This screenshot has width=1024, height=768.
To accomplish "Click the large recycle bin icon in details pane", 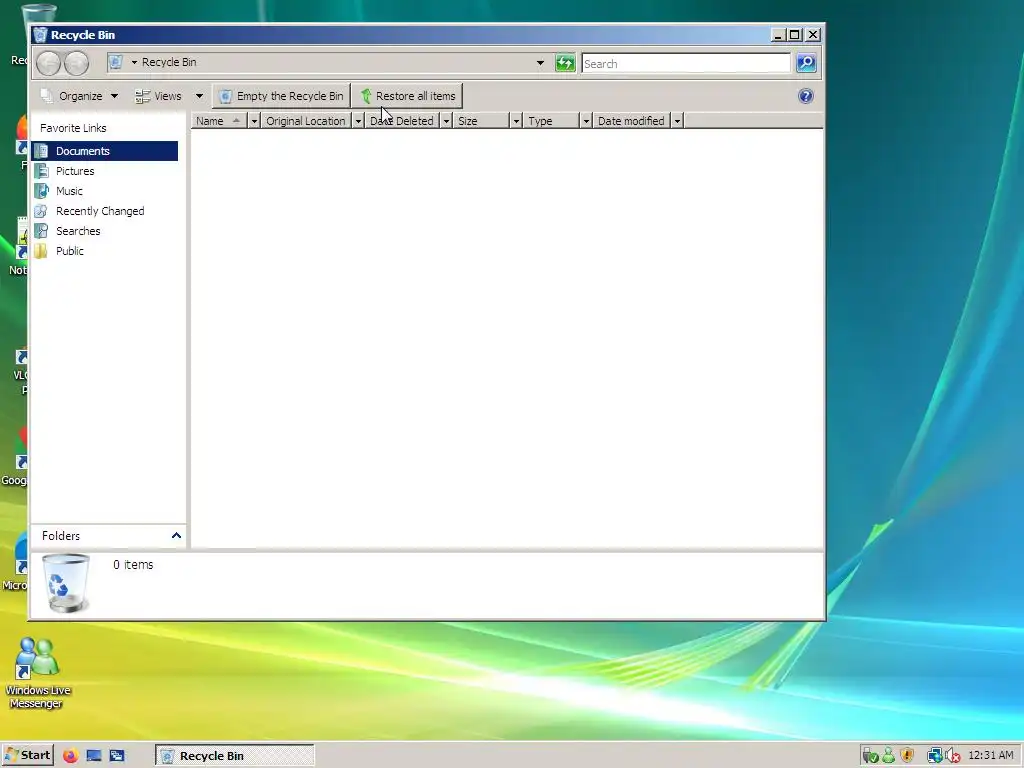I will 66,583.
